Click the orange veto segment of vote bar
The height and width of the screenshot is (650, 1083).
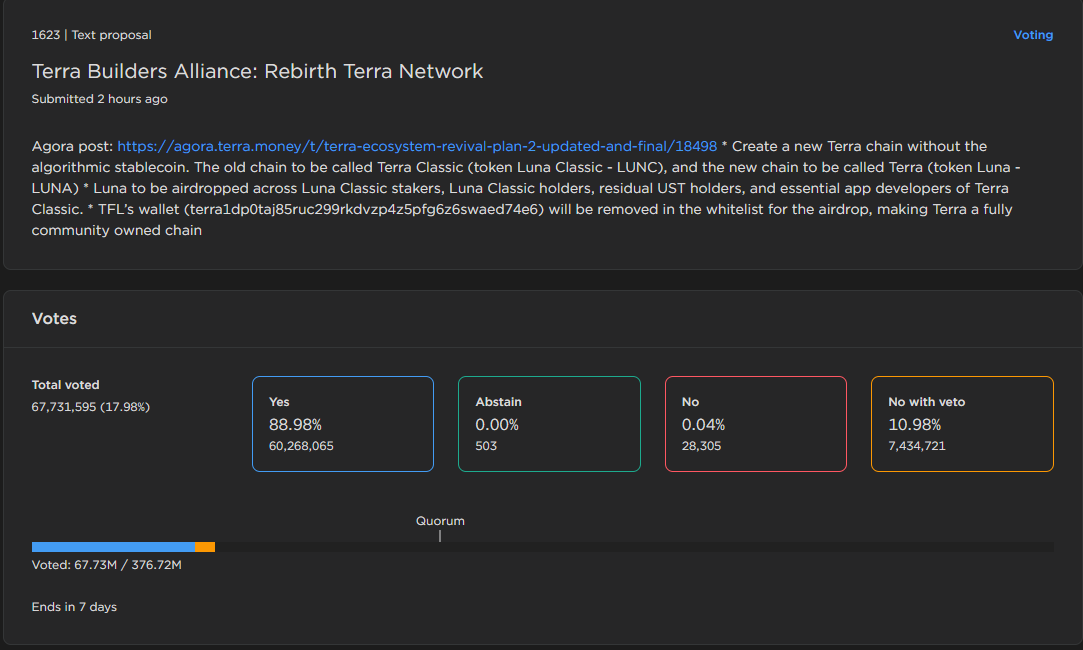click(x=205, y=547)
